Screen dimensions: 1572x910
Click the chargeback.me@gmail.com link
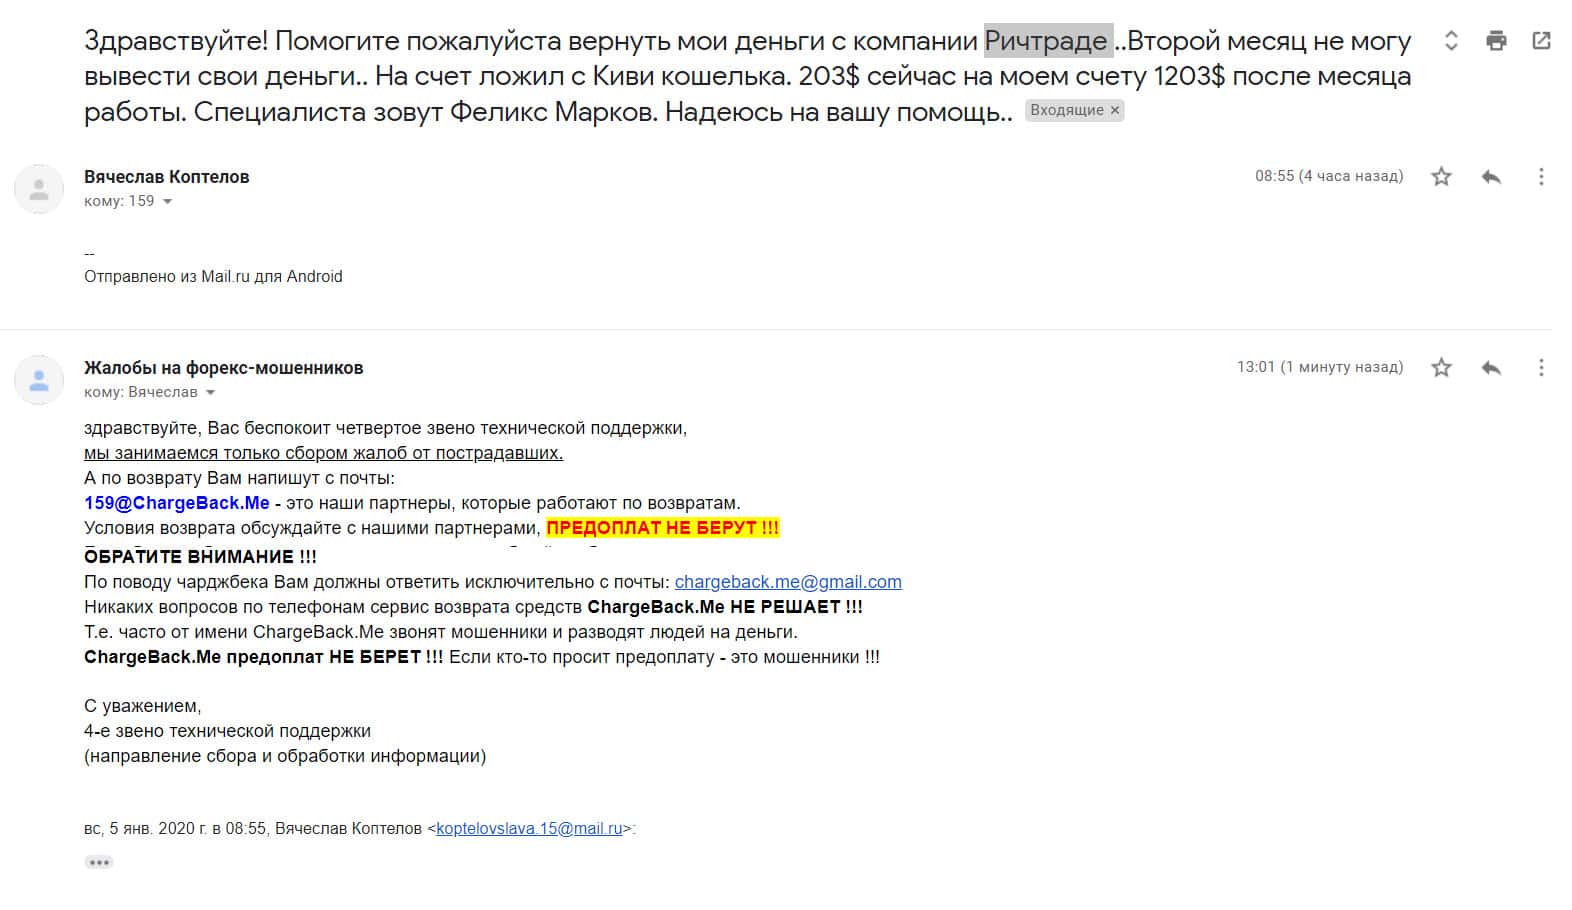(788, 582)
